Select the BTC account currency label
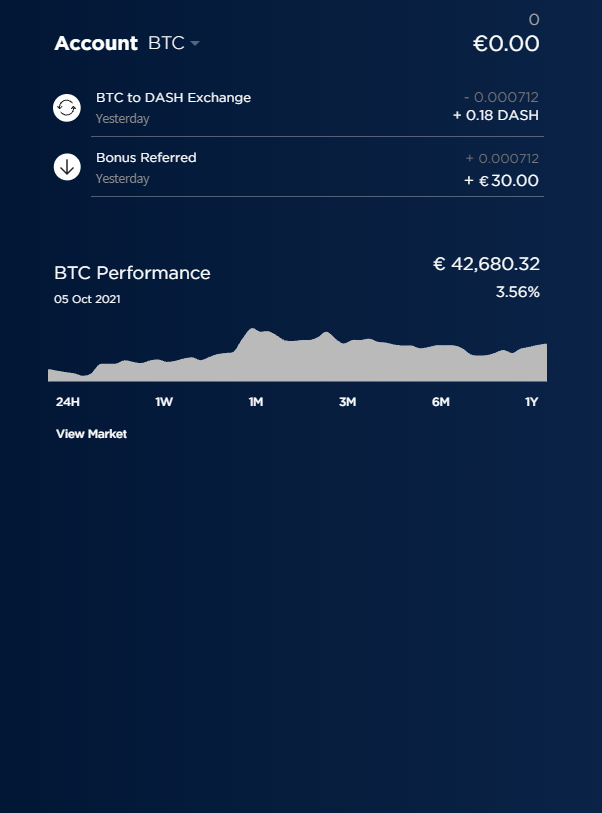The image size is (602, 813). click(x=166, y=43)
